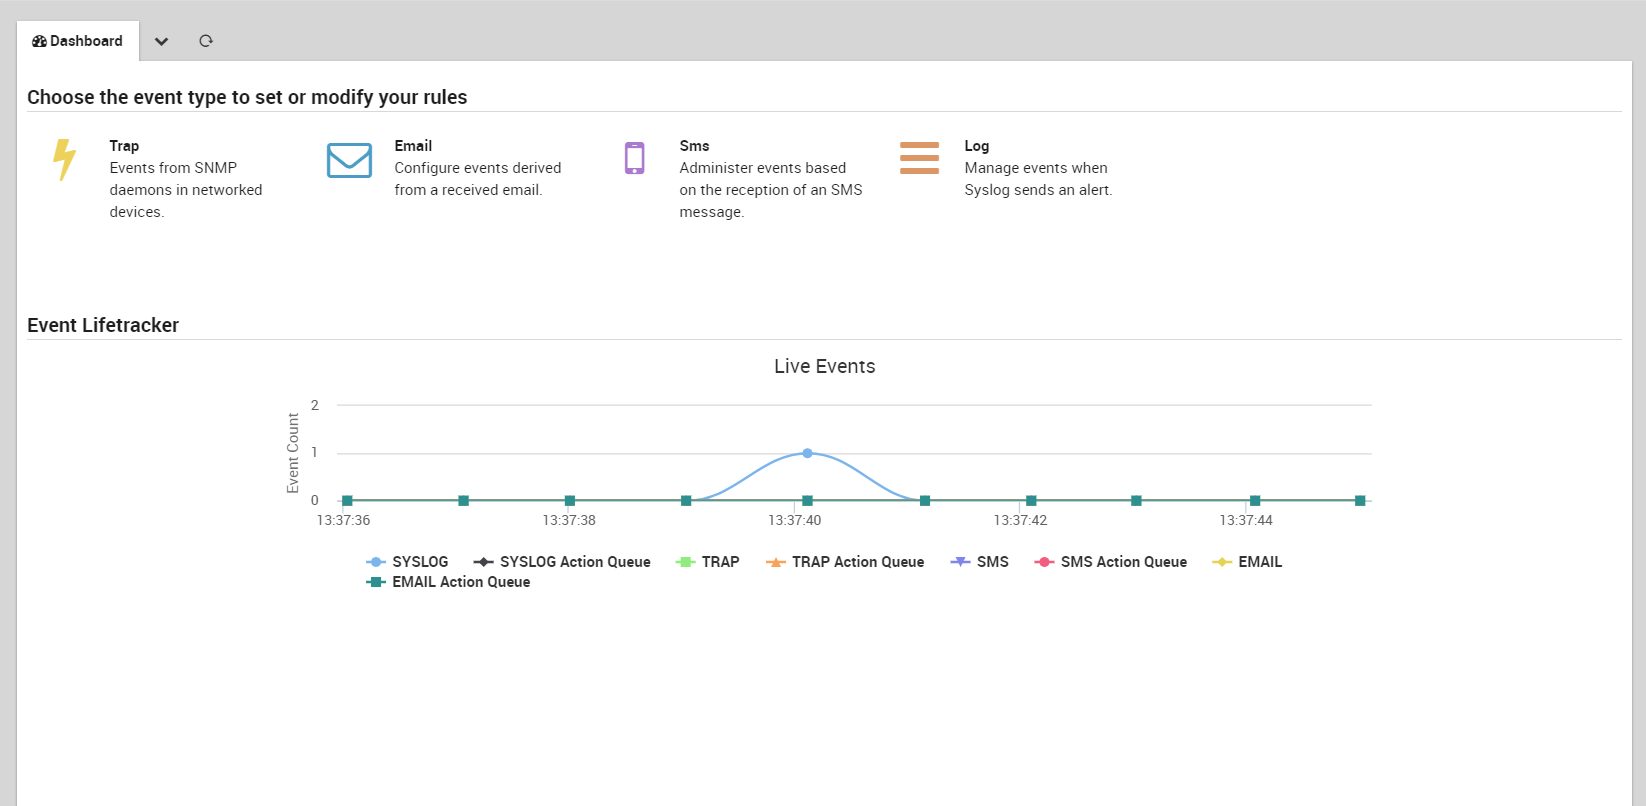The image size is (1646, 806).
Task: Open the Dashboard tab
Action: [x=78, y=41]
